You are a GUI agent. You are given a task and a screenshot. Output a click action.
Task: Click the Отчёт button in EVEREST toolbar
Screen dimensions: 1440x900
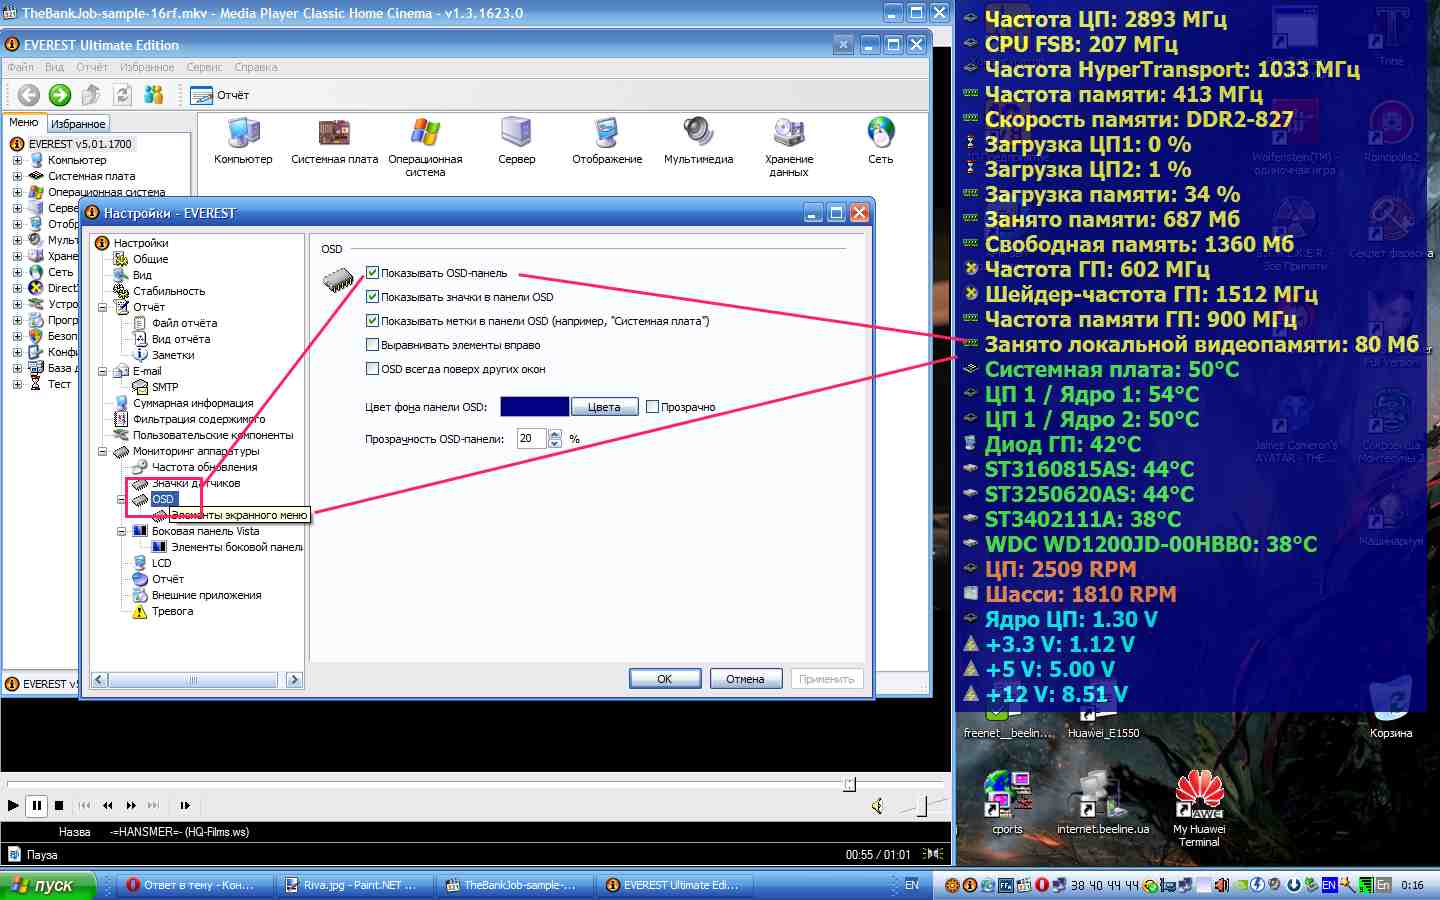(x=220, y=95)
